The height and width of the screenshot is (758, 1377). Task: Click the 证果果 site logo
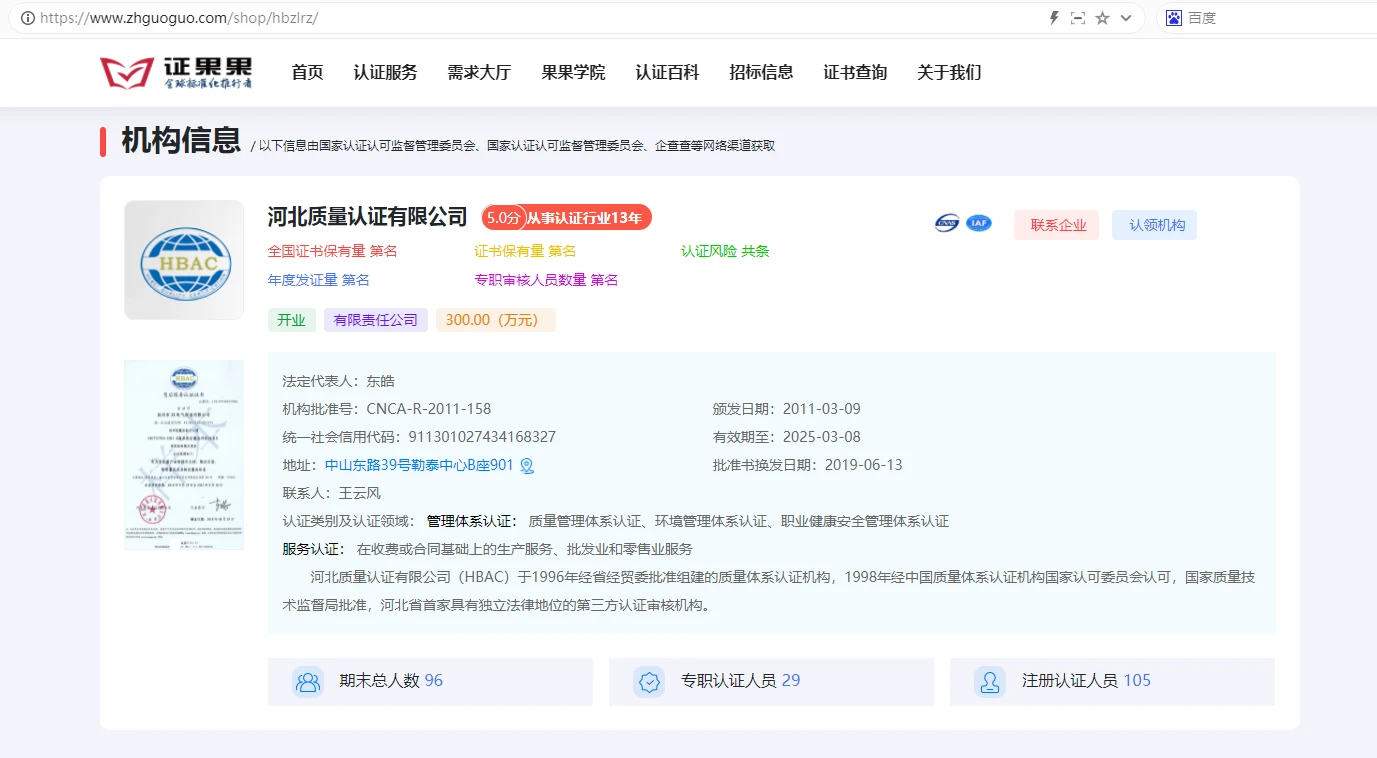coord(176,73)
